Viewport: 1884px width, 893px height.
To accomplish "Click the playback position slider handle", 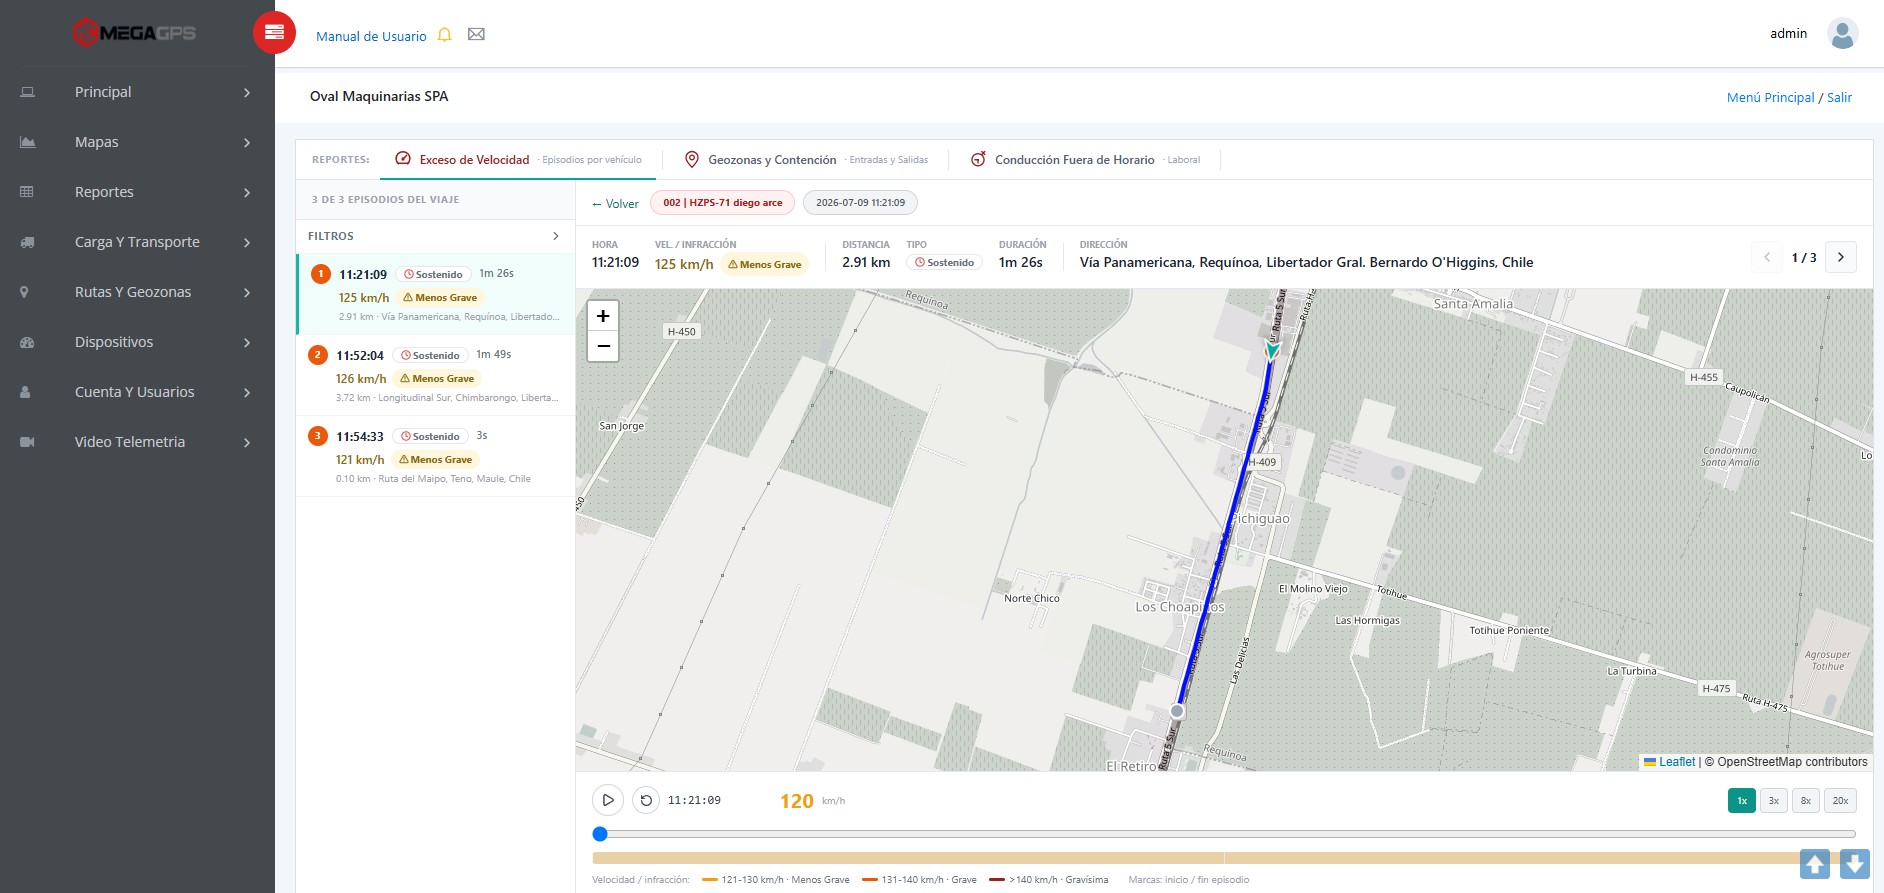I will pos(600,834).
